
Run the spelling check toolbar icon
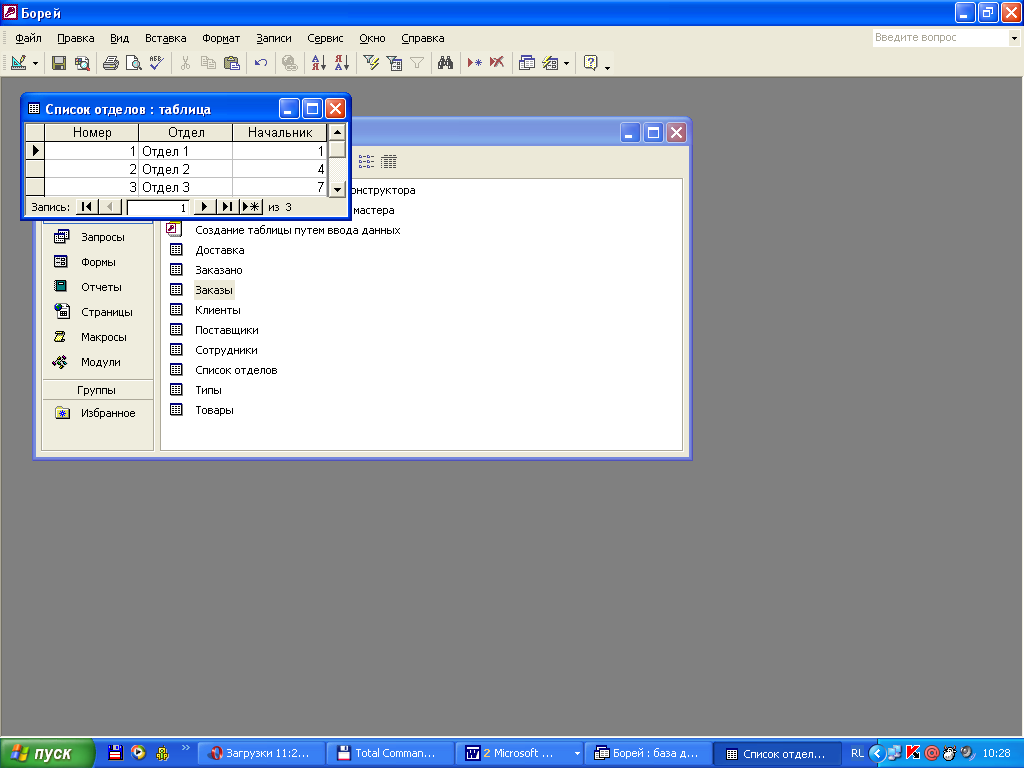point(157,63)
